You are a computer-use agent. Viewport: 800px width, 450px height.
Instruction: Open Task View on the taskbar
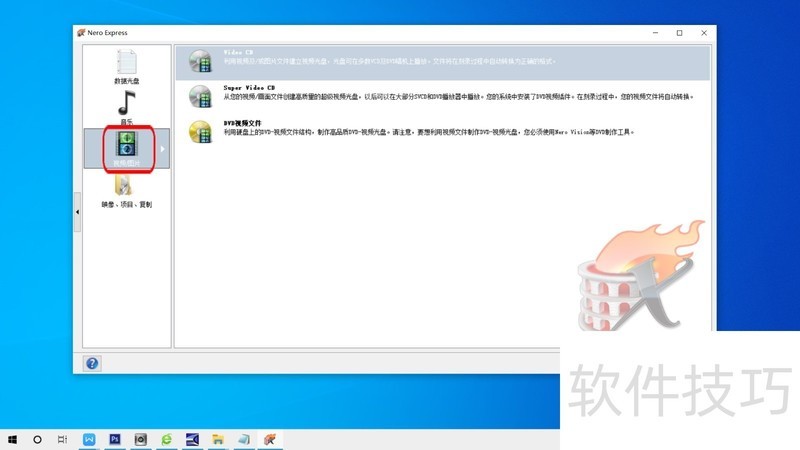[62, 439]
